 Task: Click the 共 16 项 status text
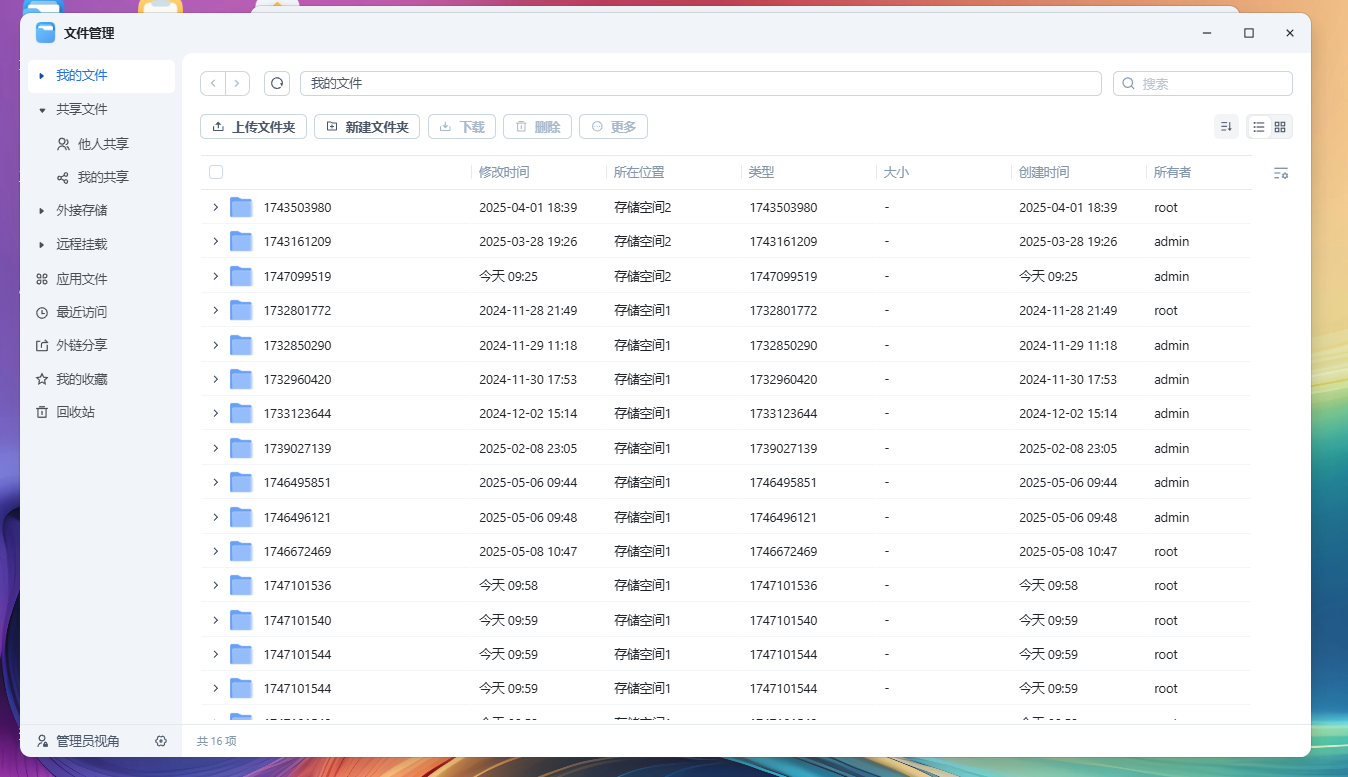pos(217,741)
